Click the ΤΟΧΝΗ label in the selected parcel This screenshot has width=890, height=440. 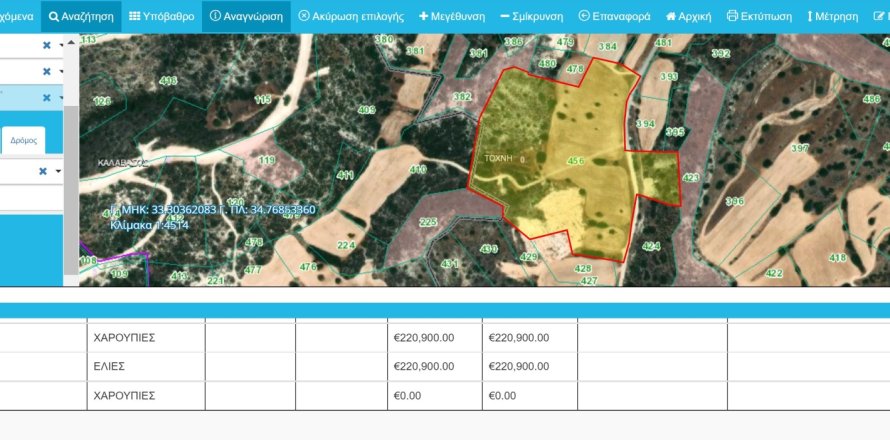[x=498, y=160]
